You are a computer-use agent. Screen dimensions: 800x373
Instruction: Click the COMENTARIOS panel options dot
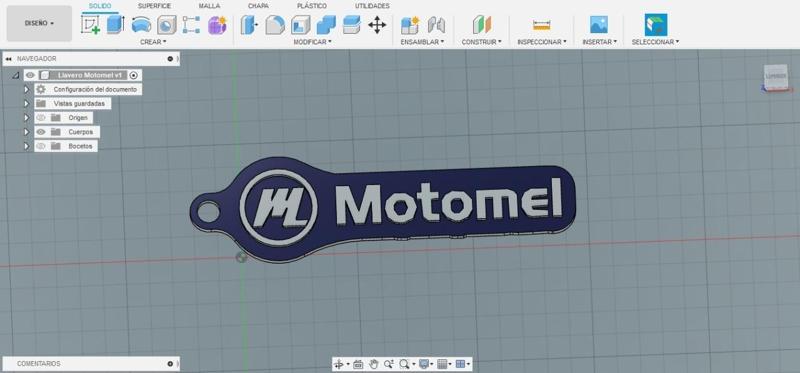pyautogui.click(x=170, y=364)
